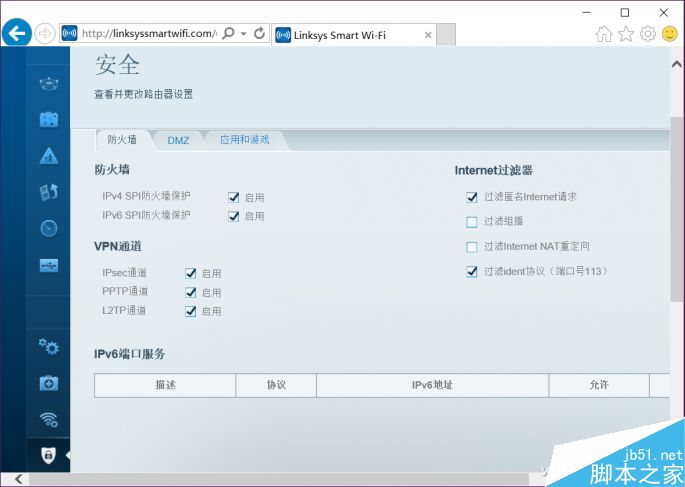Open Guest Access briefcase icon in sidebar

[x=49, y=119]
